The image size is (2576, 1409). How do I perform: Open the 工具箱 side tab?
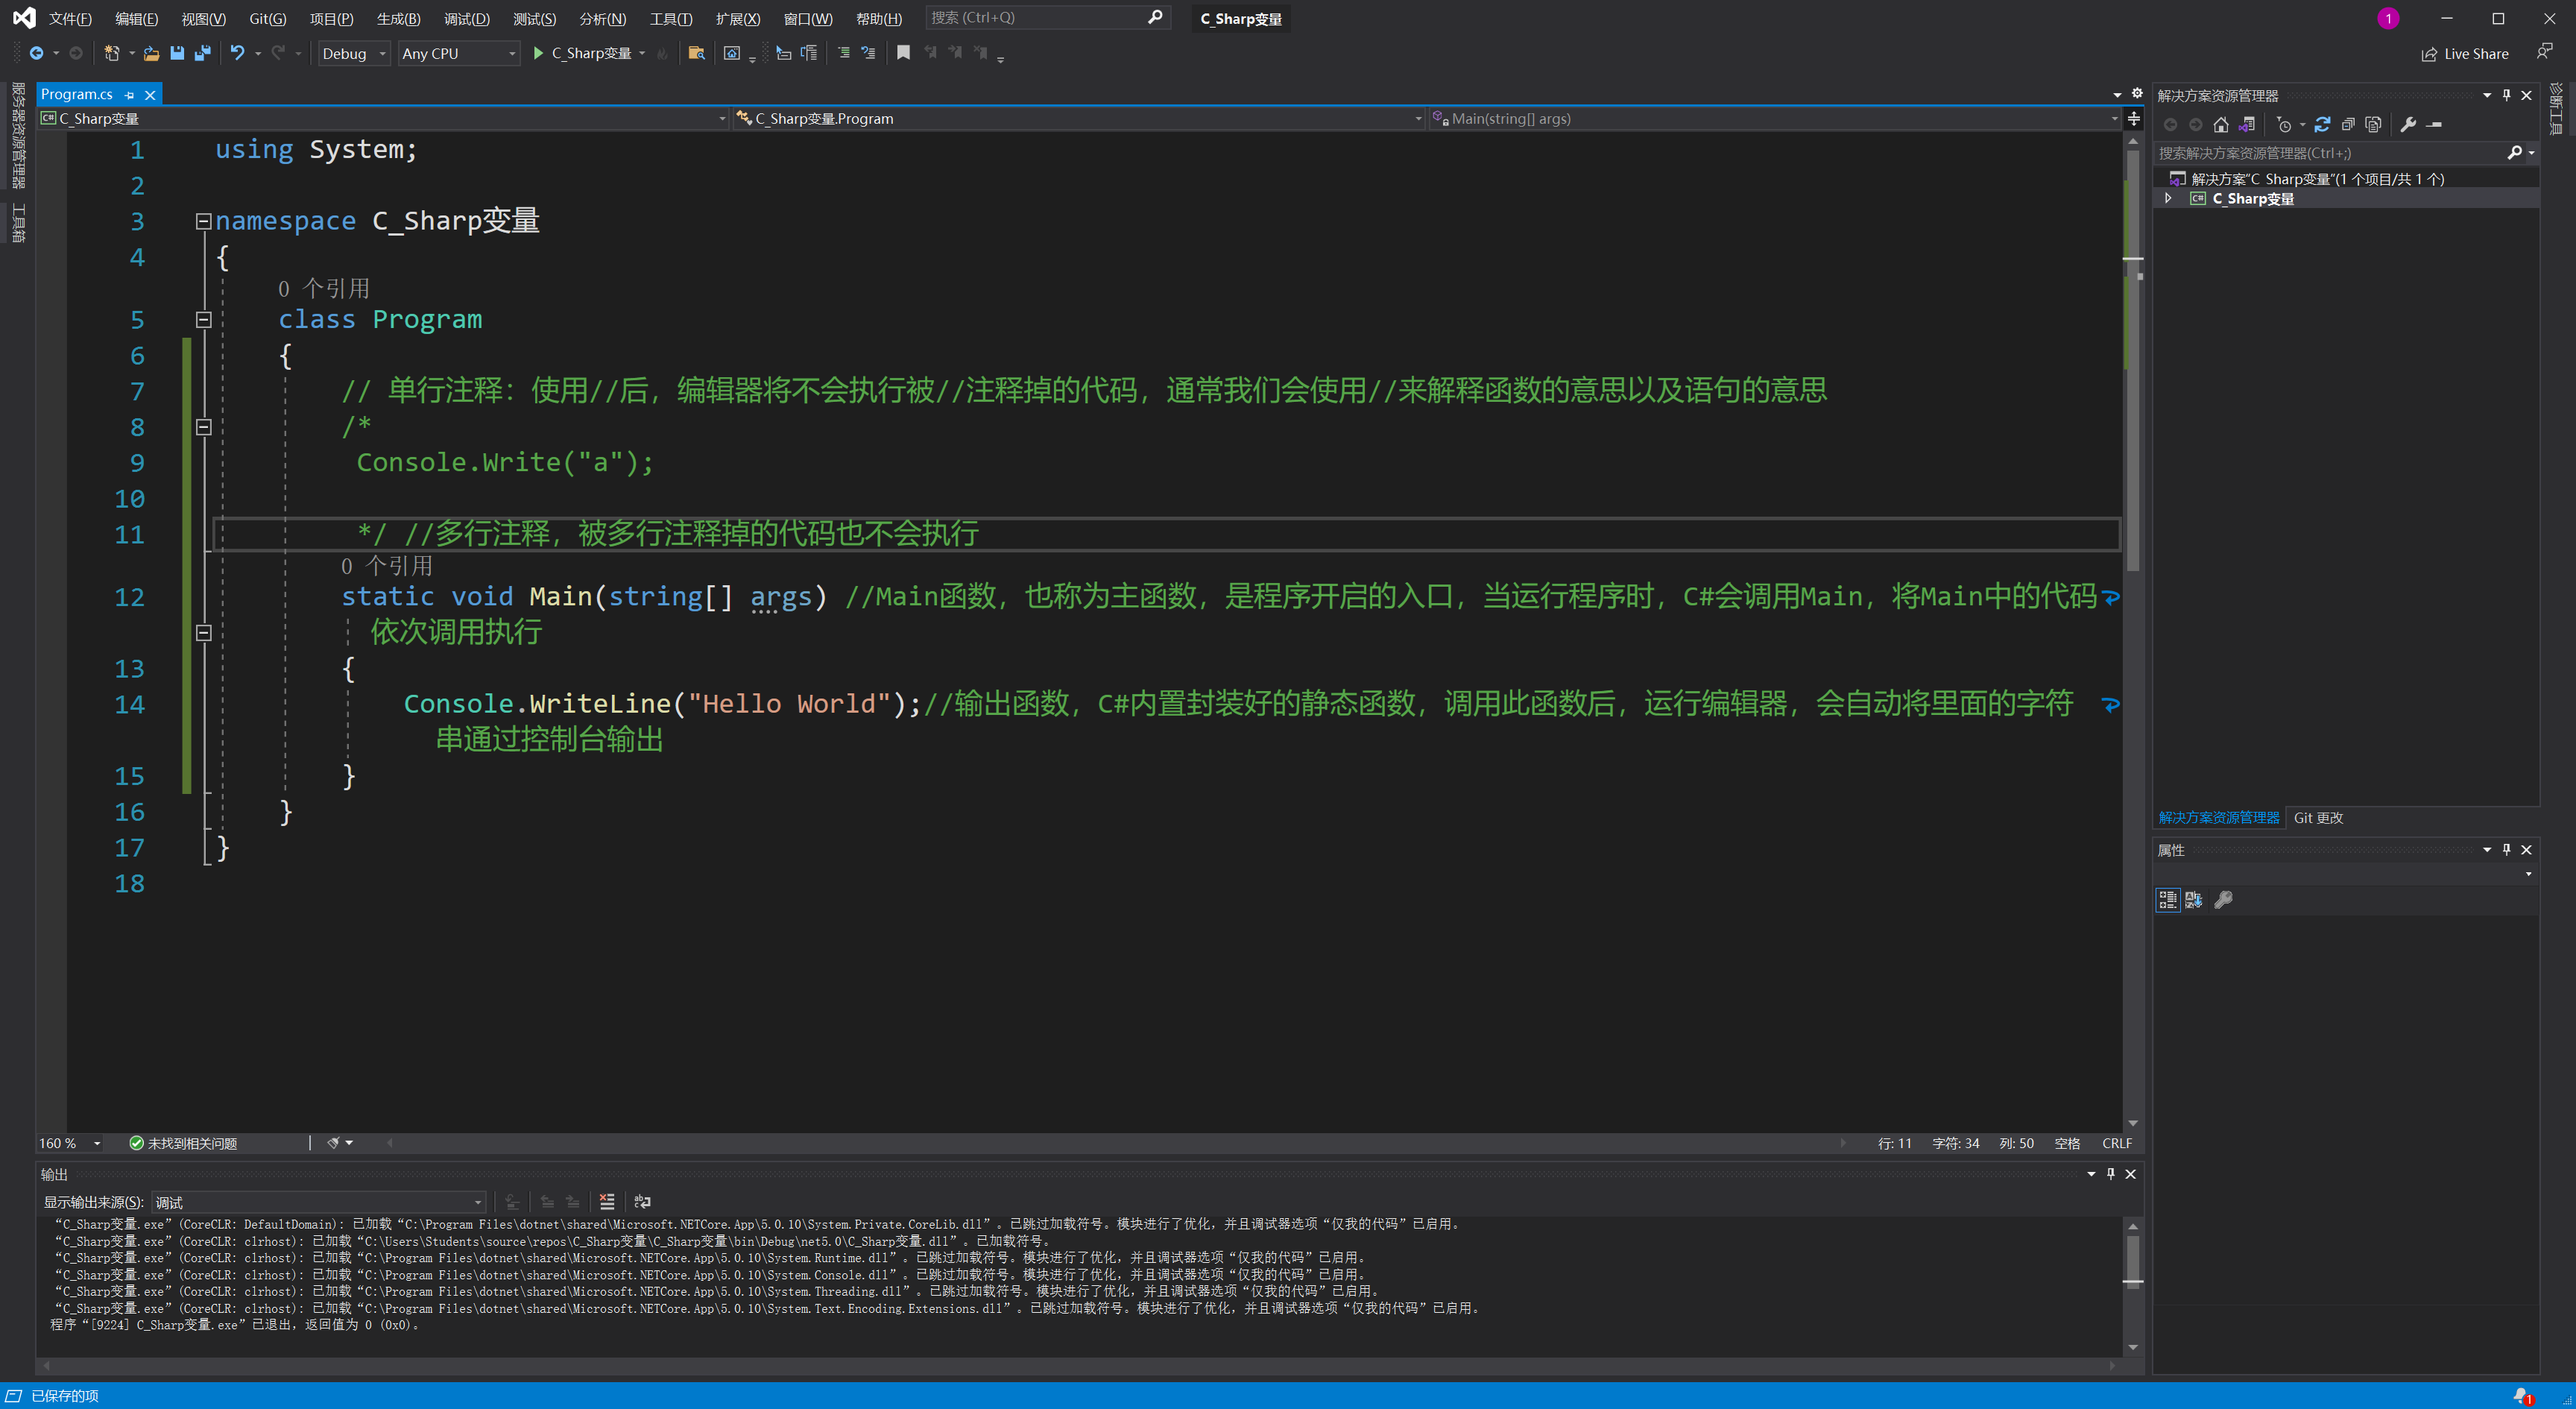tap(18, 223)
